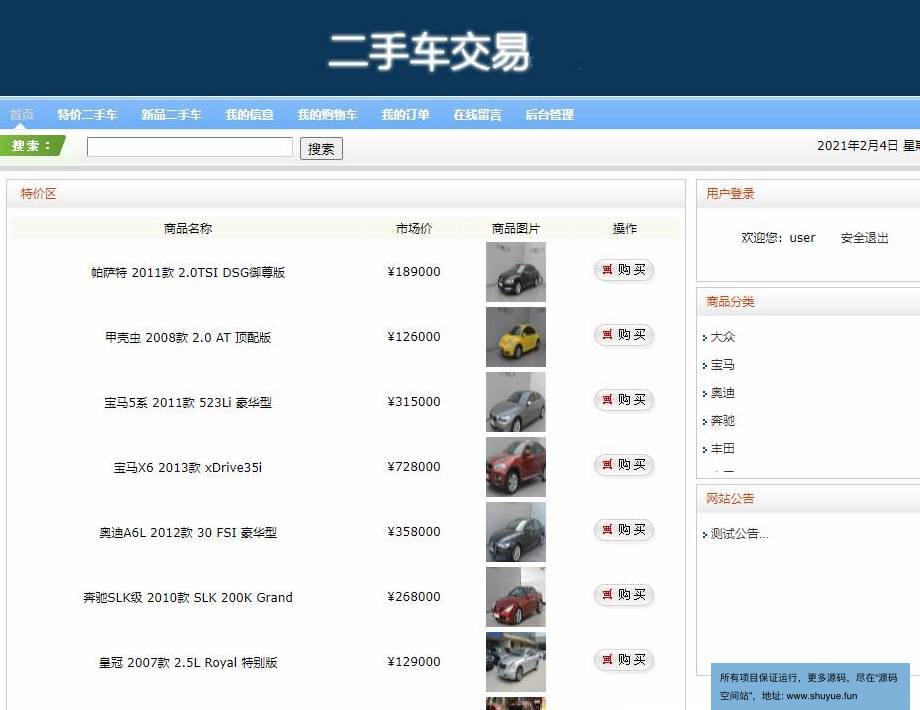This screenshot has width=920, height=710.
Task: Buy the 帕萨特 2011款 car
Action: 624,270
